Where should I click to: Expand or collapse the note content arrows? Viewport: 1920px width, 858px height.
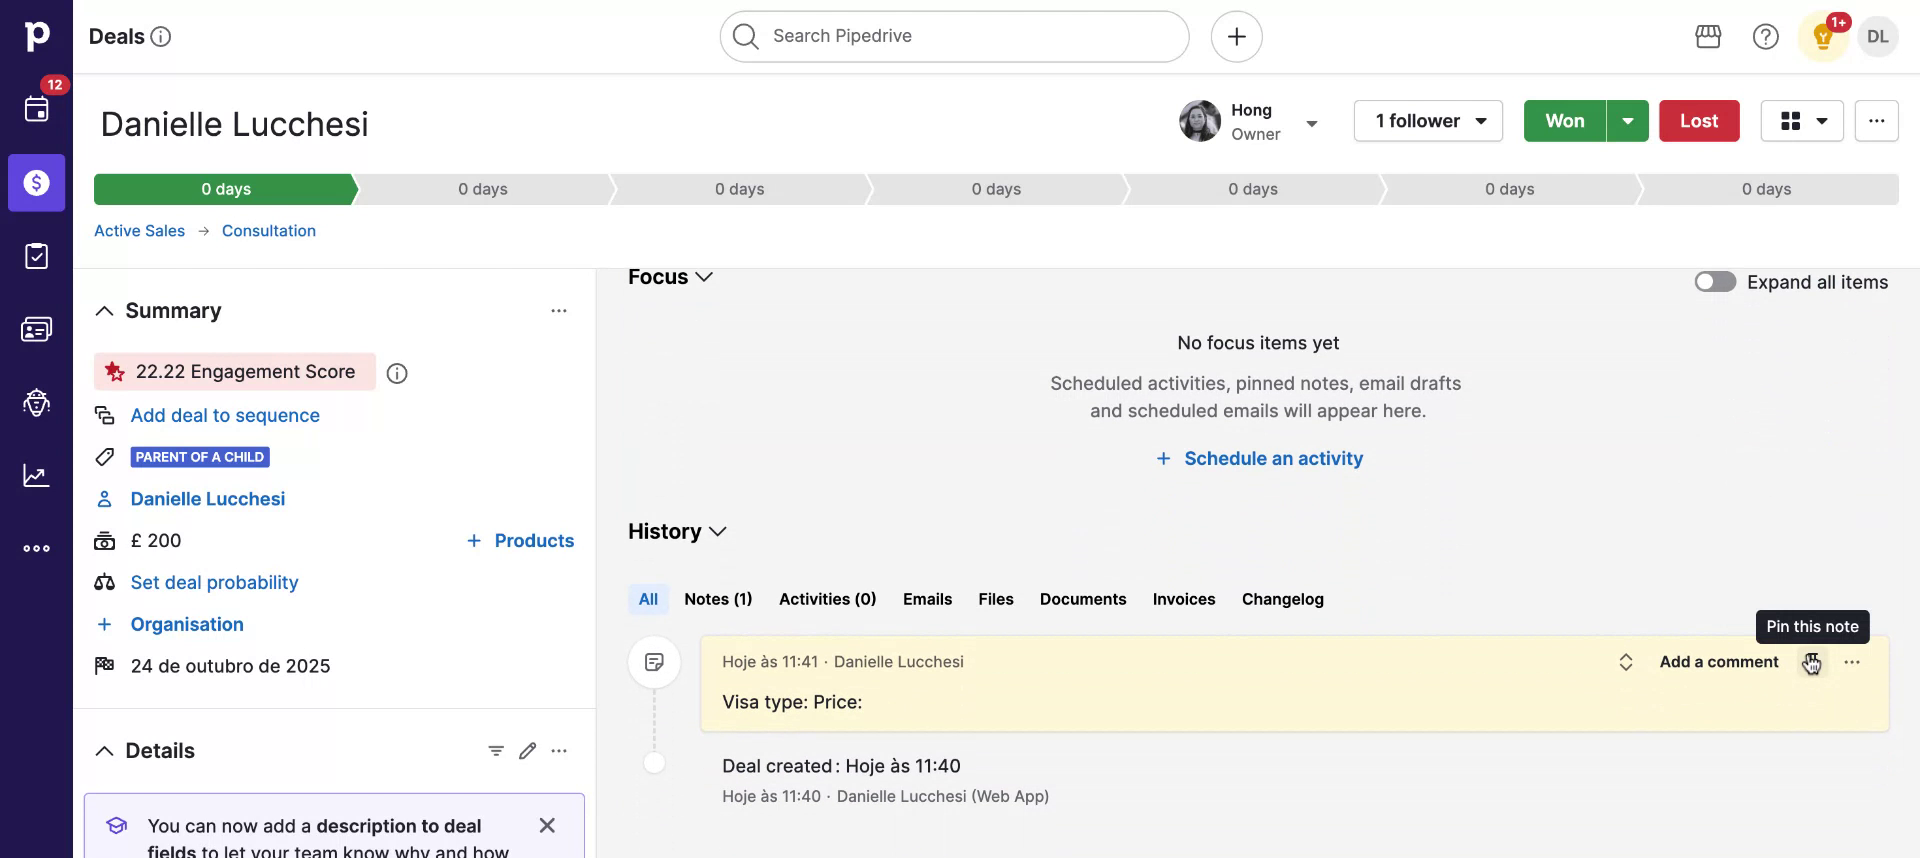1626,662
